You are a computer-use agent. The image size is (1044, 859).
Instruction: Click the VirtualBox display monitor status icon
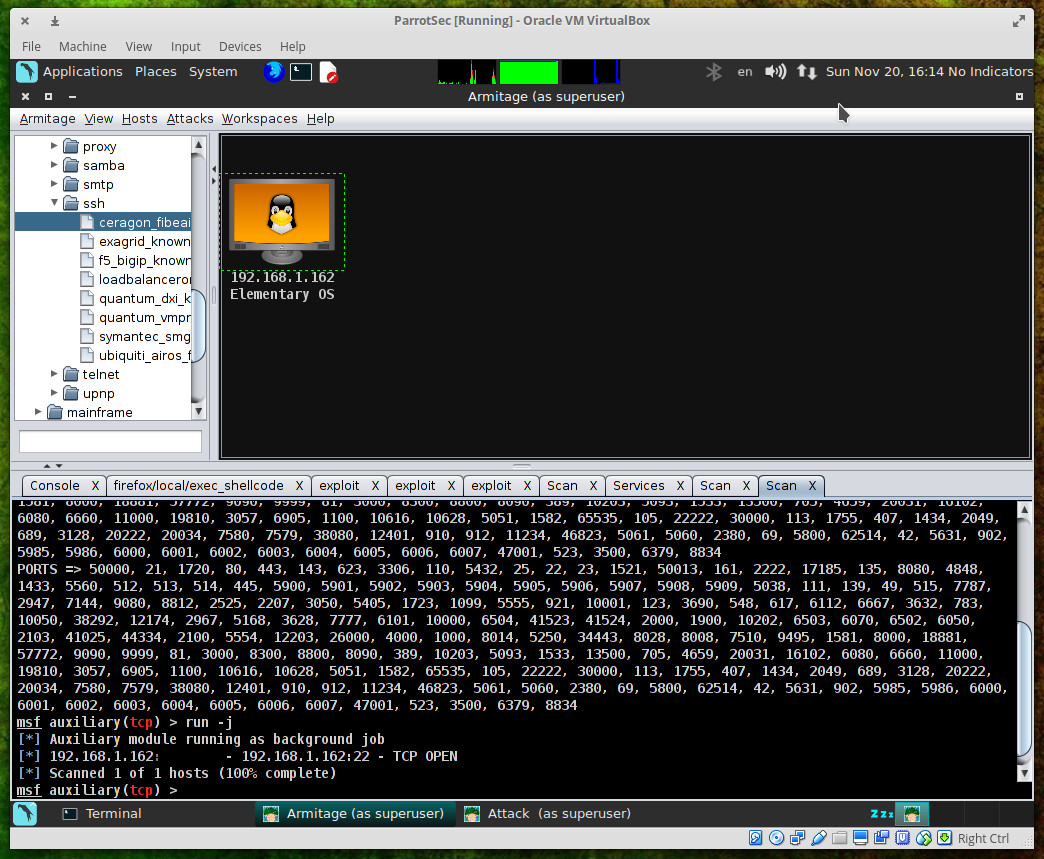click(x=860, y=838)
